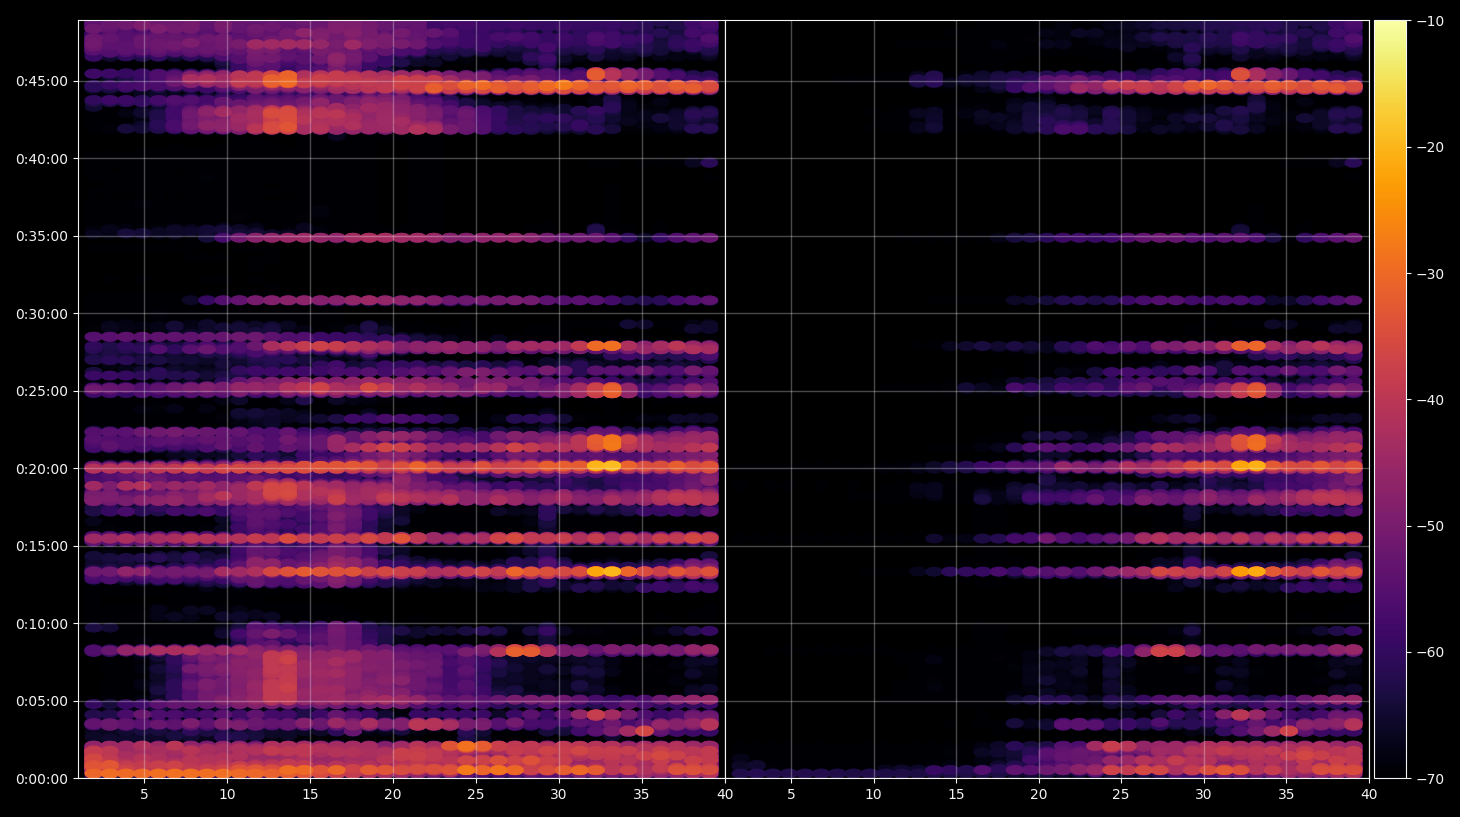Viewport: 1460px width, 817px height.
Task: Click the 0:25:00 time axis label
Action: tap(42, 392)
